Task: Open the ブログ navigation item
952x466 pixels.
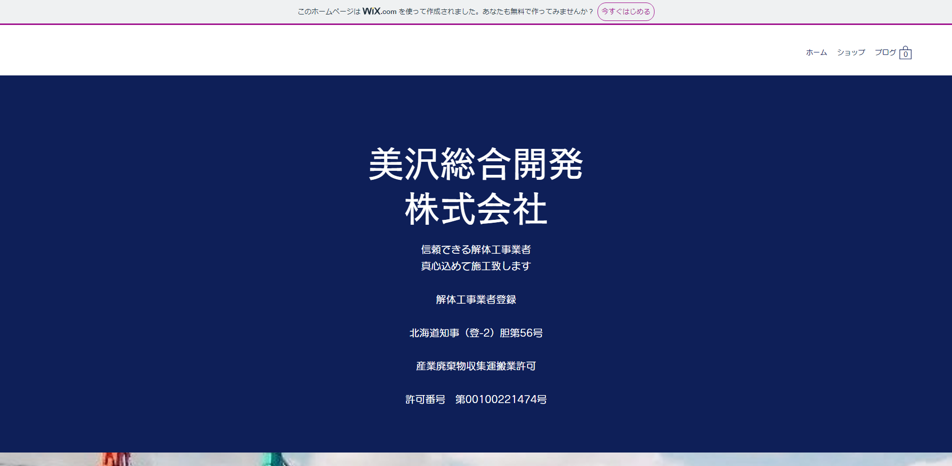Action: tap(885, 53)
